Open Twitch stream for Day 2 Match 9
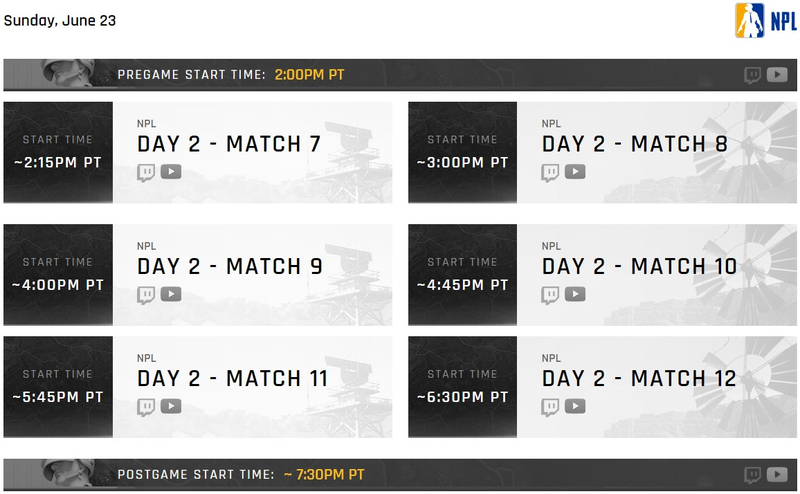 [146, 295]
